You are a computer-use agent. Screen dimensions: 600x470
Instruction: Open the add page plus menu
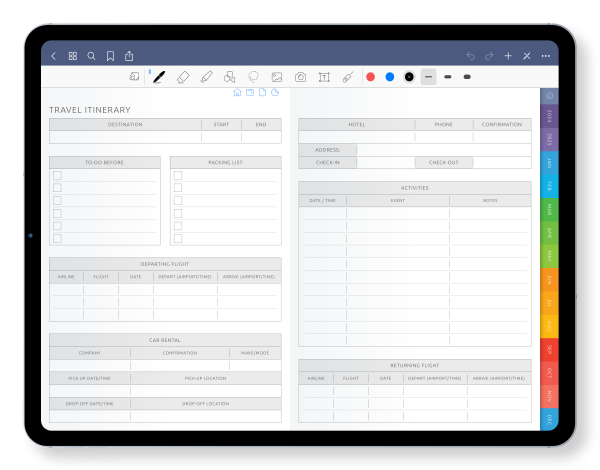coord(508,56)
